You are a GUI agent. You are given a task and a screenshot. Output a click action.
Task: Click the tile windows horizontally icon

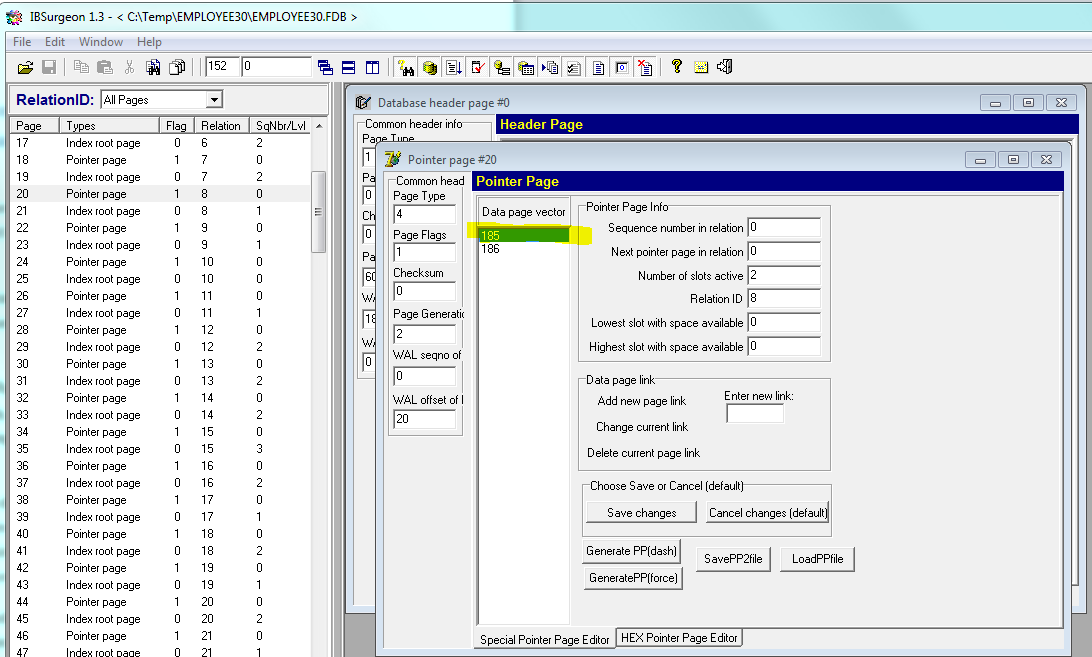349,67
